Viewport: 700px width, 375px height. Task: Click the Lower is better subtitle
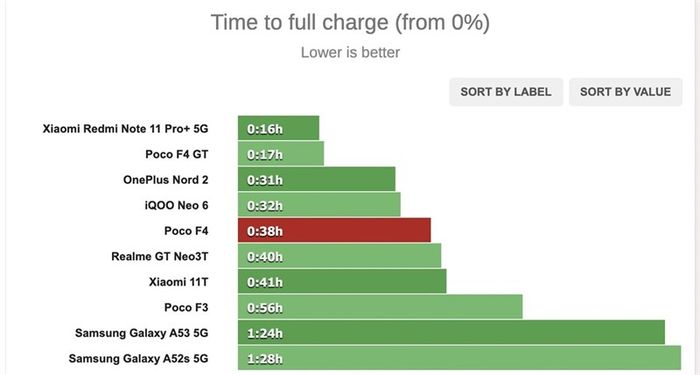point(350,52)
